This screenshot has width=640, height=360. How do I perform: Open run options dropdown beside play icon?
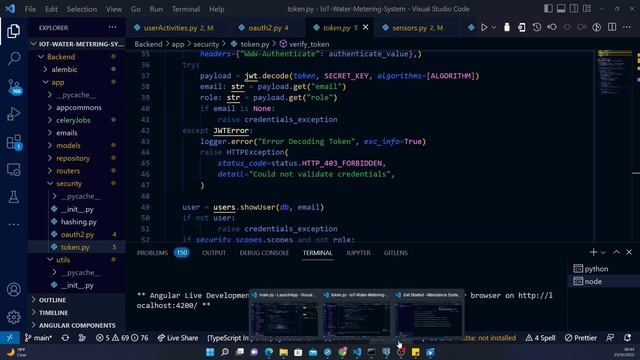[x=493, y=27]
